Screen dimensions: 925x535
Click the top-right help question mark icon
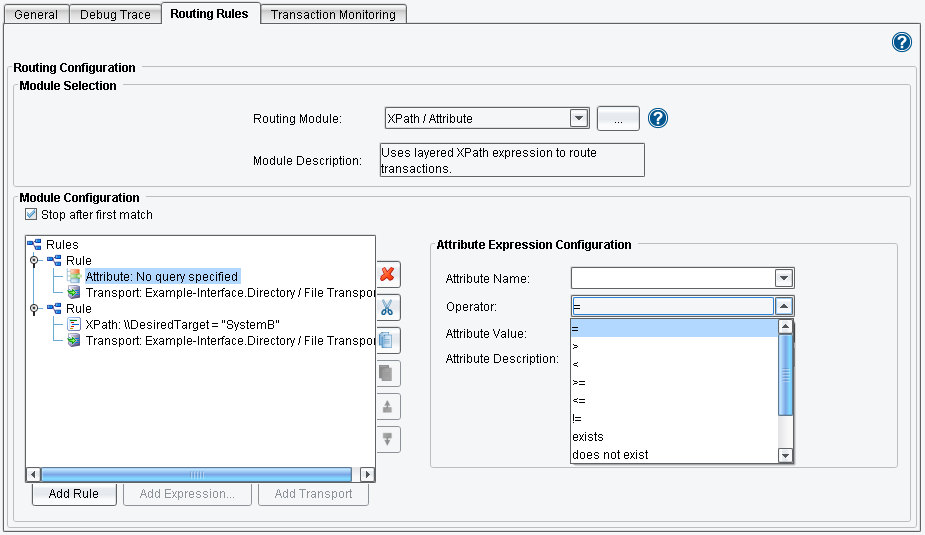(x=901, y=42)
